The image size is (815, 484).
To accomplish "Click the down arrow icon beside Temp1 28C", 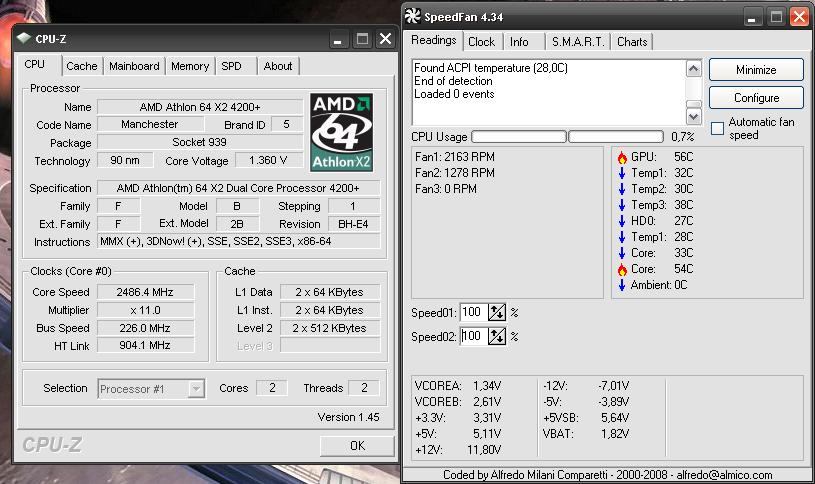I will pos(622,237).
